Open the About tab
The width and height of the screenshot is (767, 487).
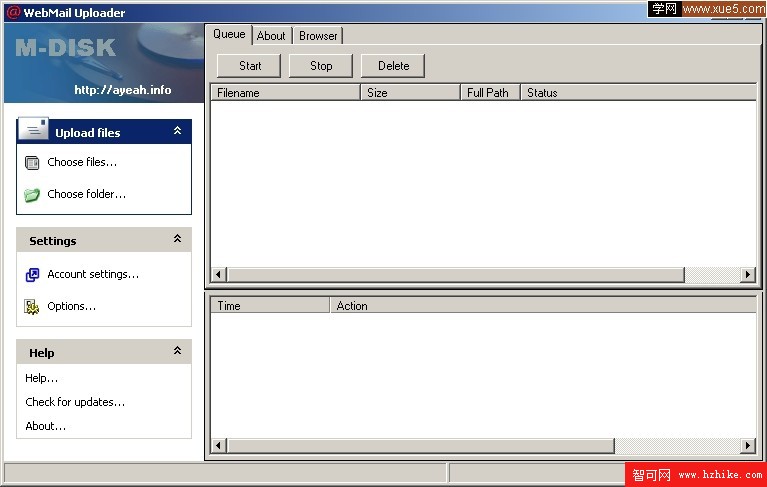click(271, 36)
